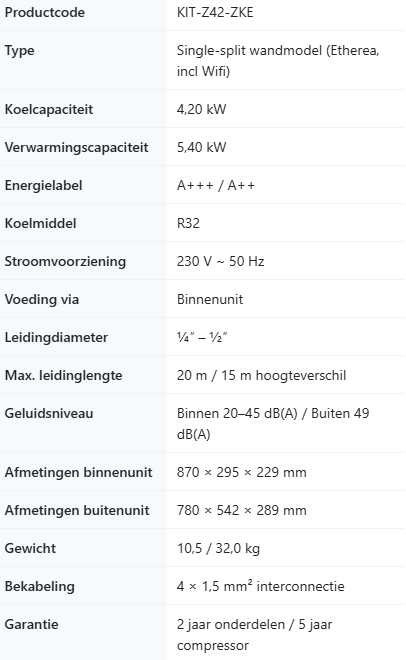Click the Stroomvoorziening row label

click(65, 261)
